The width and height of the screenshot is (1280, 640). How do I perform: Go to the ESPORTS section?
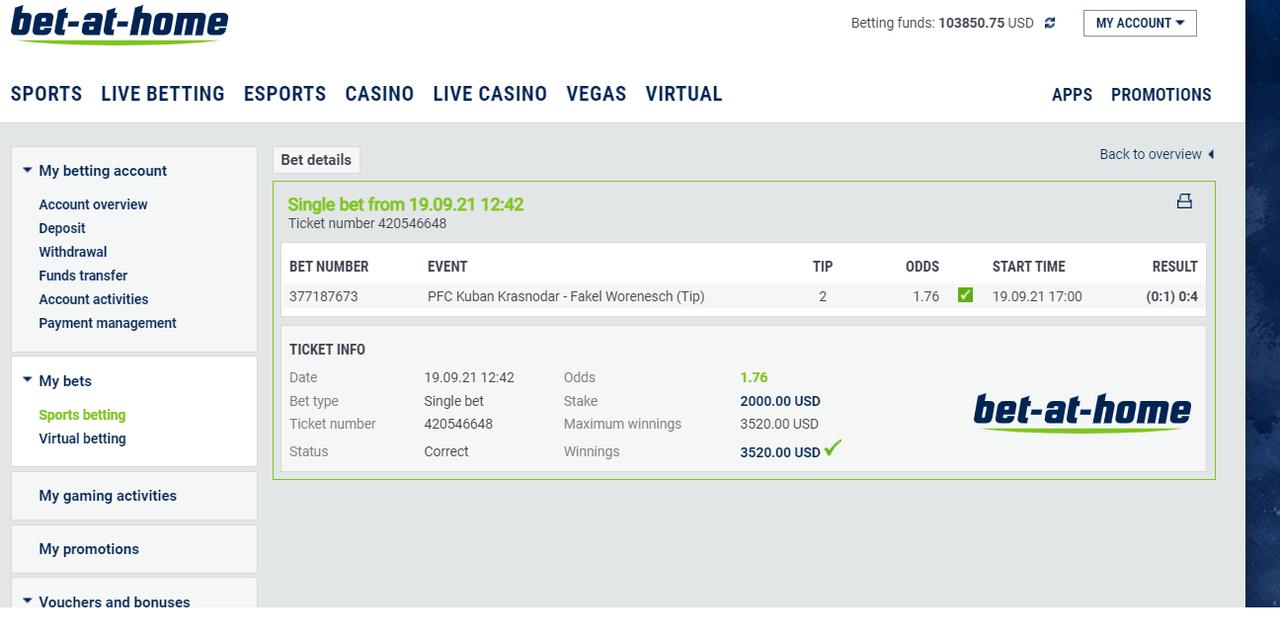(285, 94)
